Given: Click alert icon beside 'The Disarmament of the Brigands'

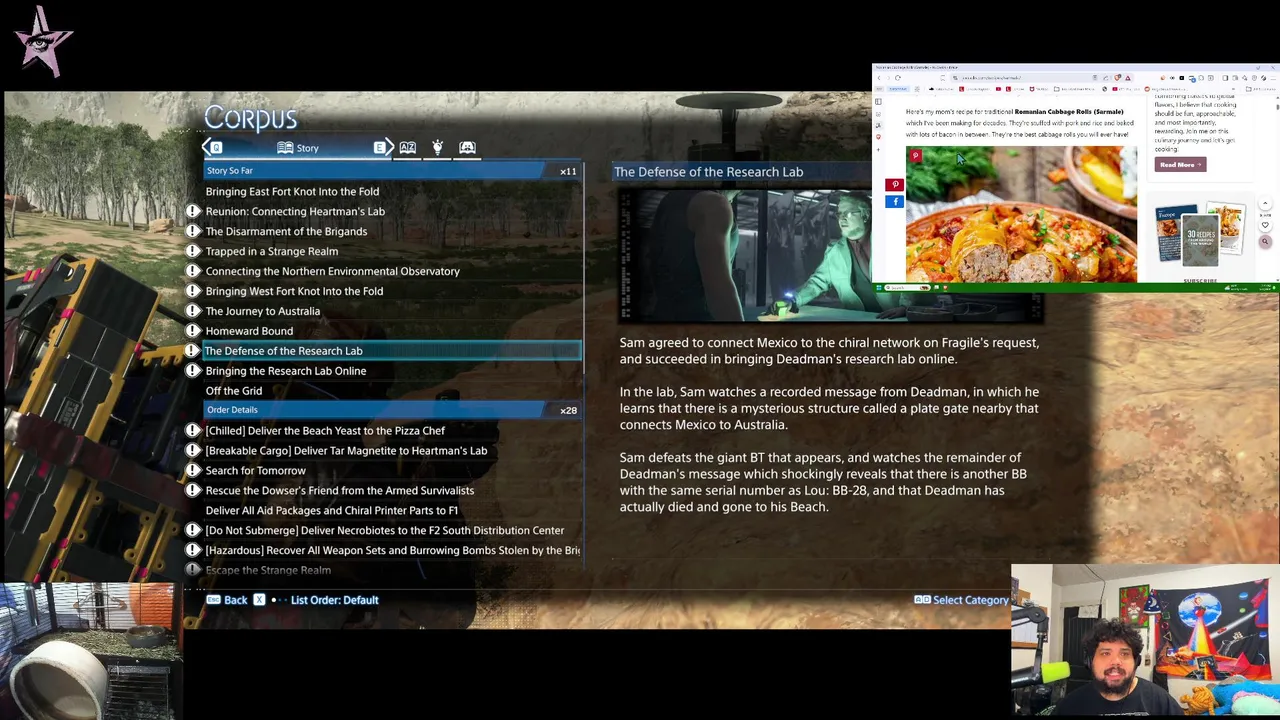Looking at the screenshot, I should pos(193,231).
